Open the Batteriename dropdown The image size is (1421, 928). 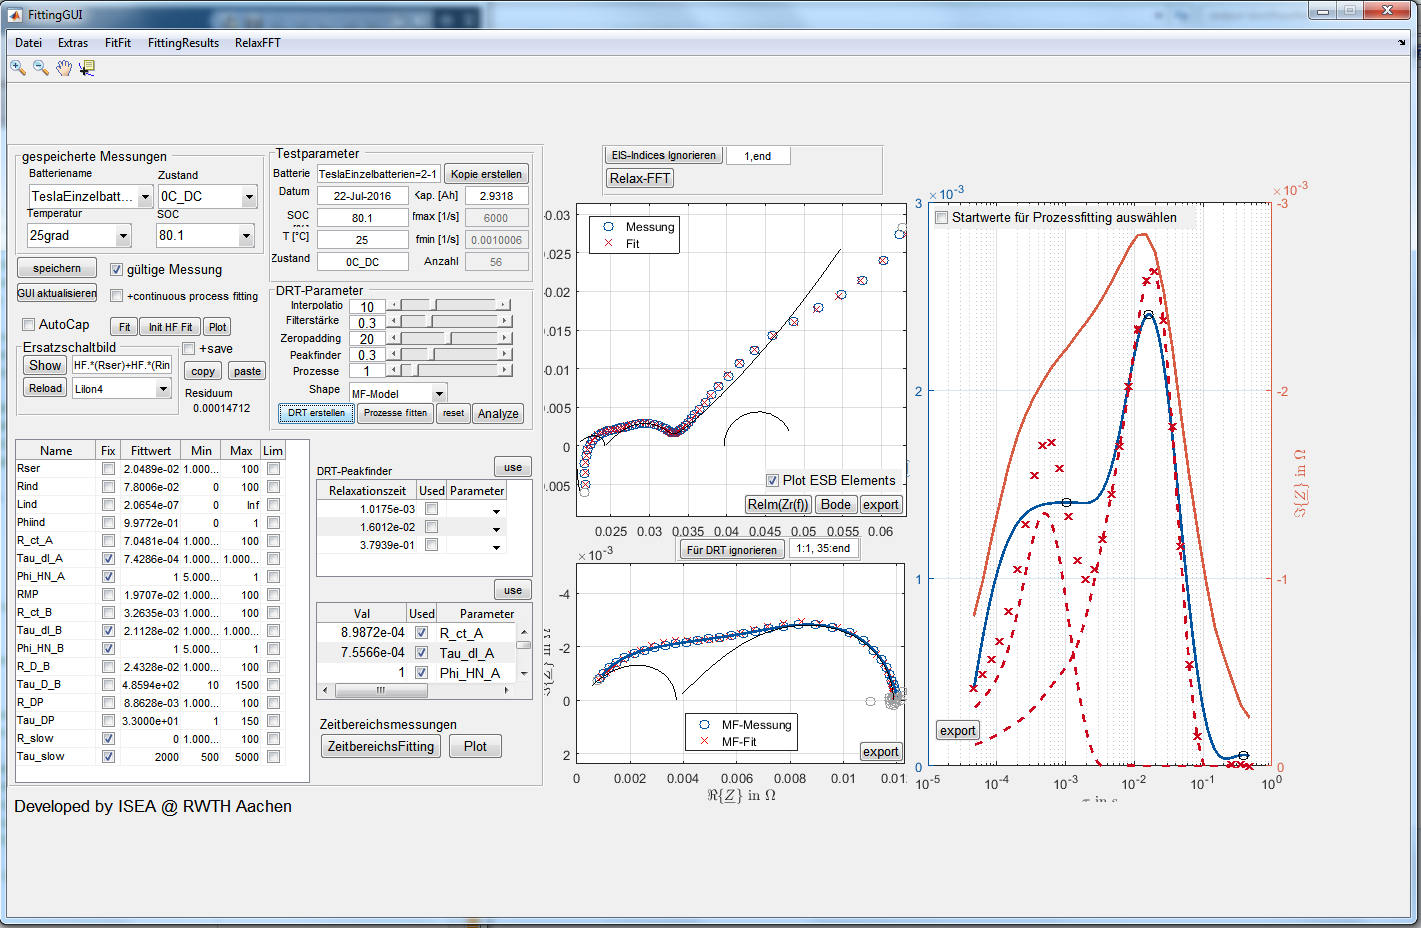(146, 197)
